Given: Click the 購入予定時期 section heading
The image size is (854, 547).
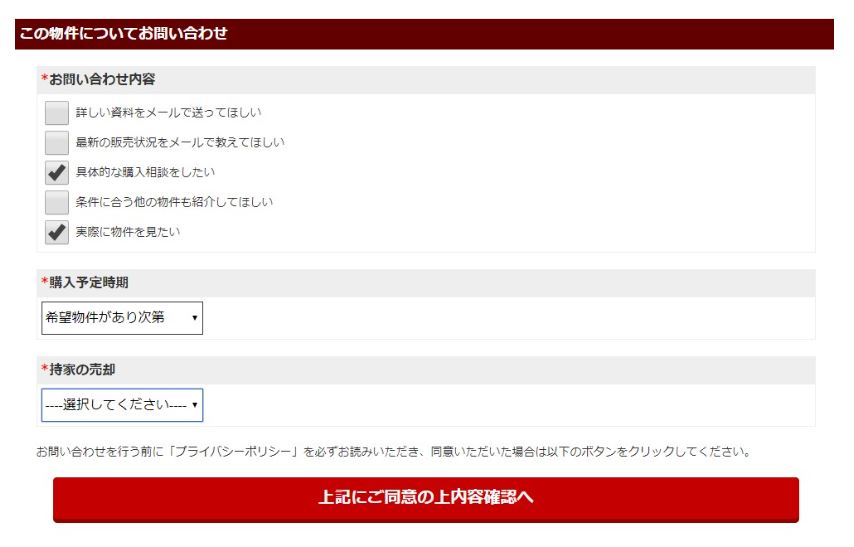Looking at the screenshot, I should pyautogui.click(x=89, y=282).
